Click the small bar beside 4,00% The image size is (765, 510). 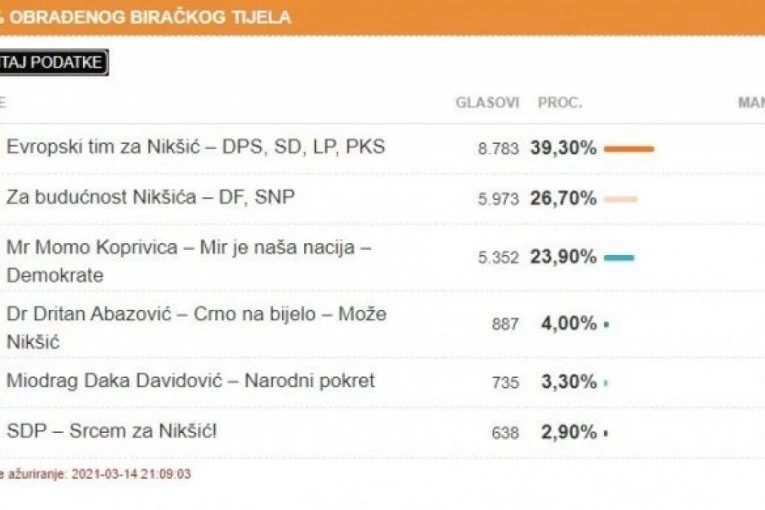click(606, 324)
